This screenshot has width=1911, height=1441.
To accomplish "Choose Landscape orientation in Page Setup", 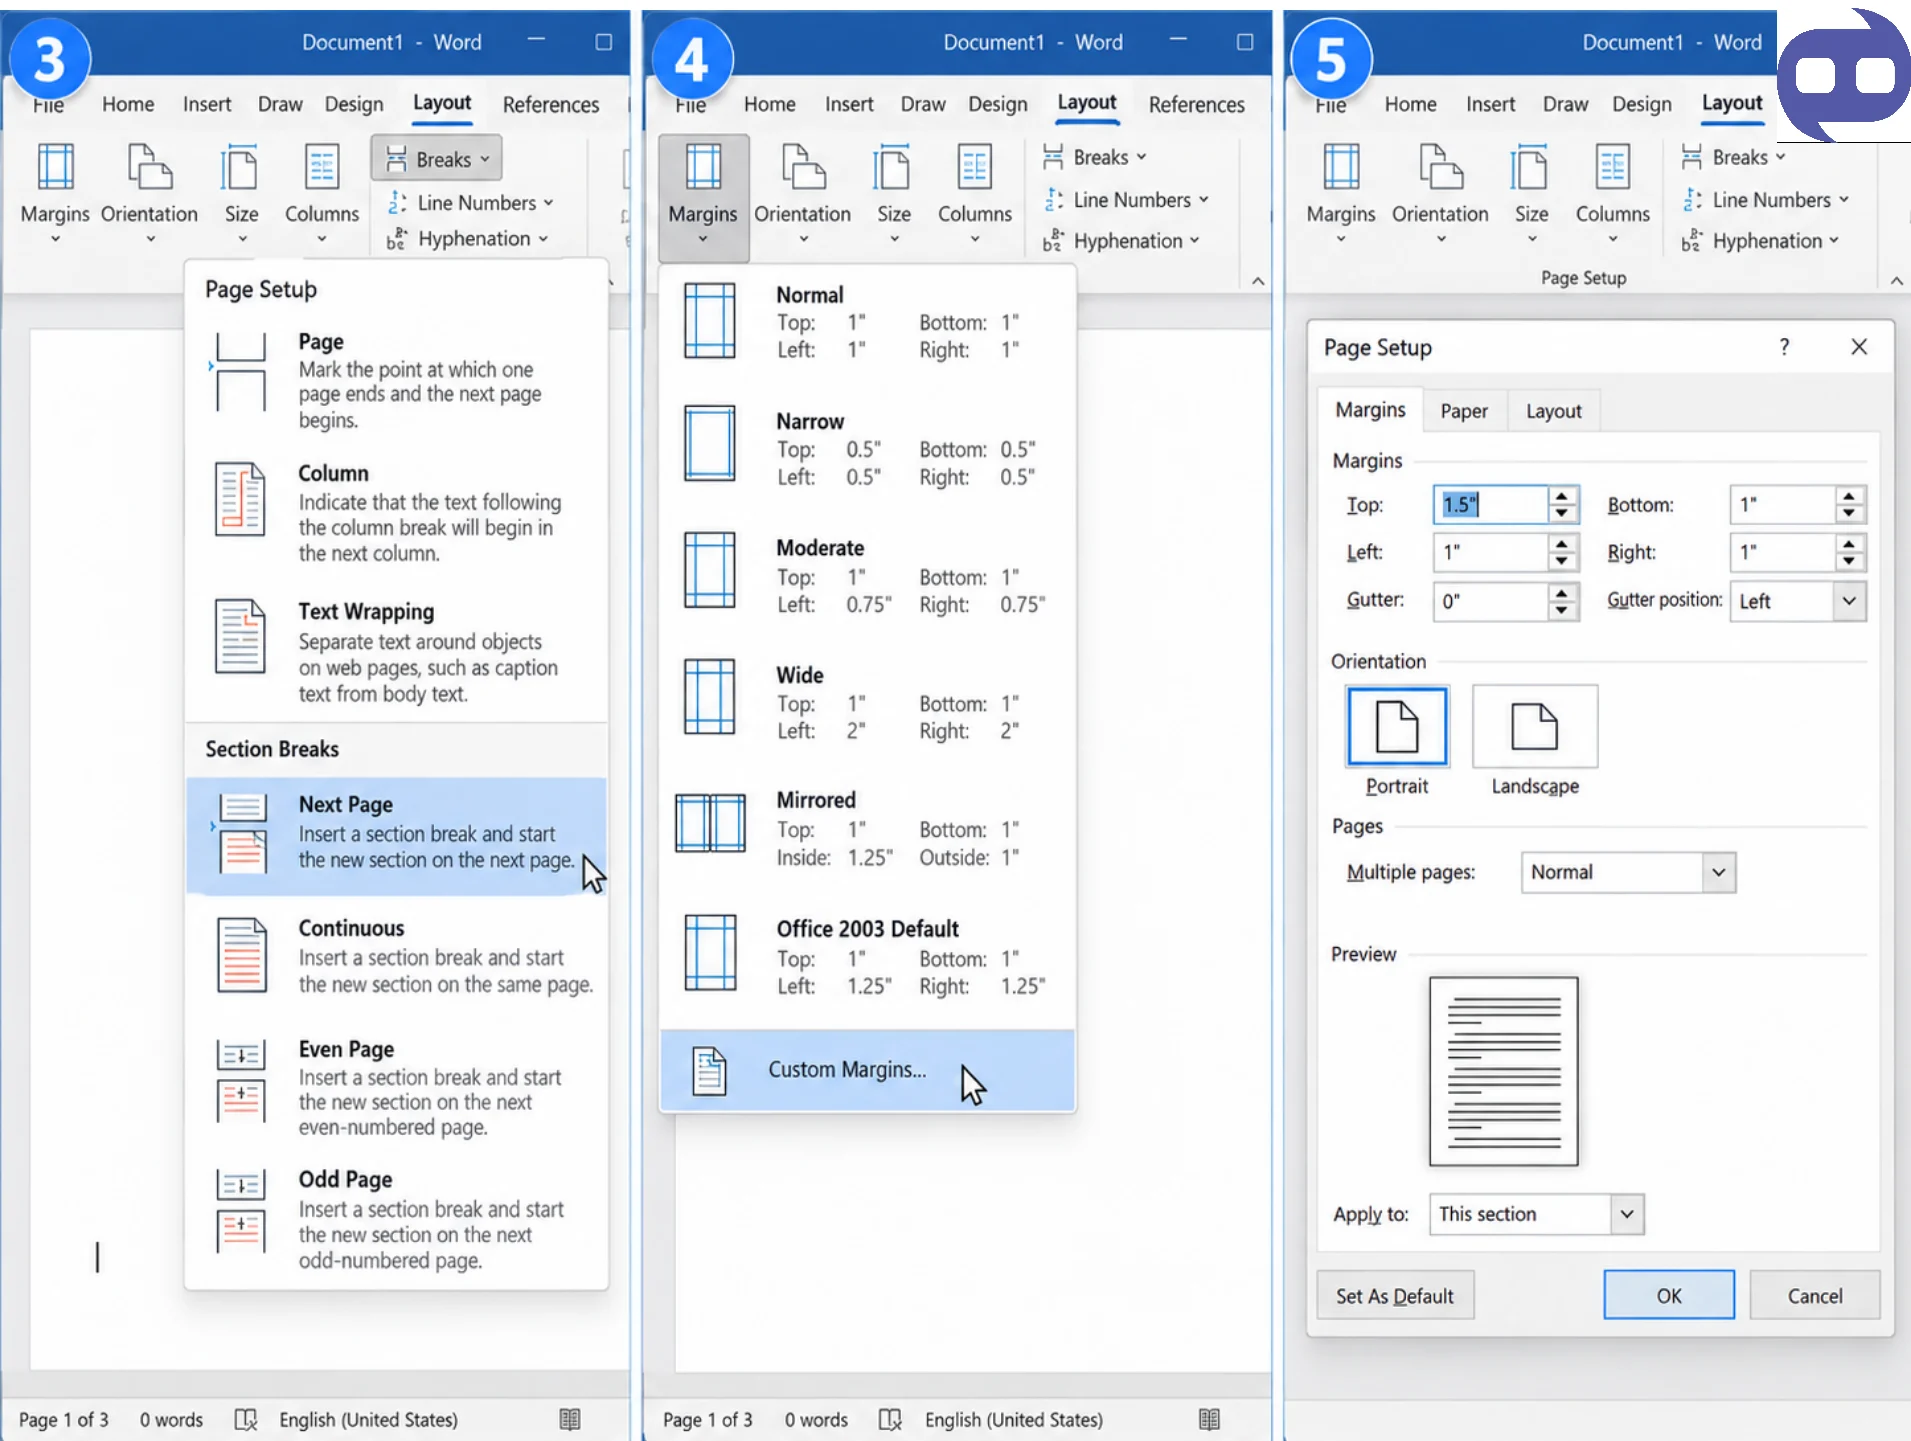I will click(1535, 741).
